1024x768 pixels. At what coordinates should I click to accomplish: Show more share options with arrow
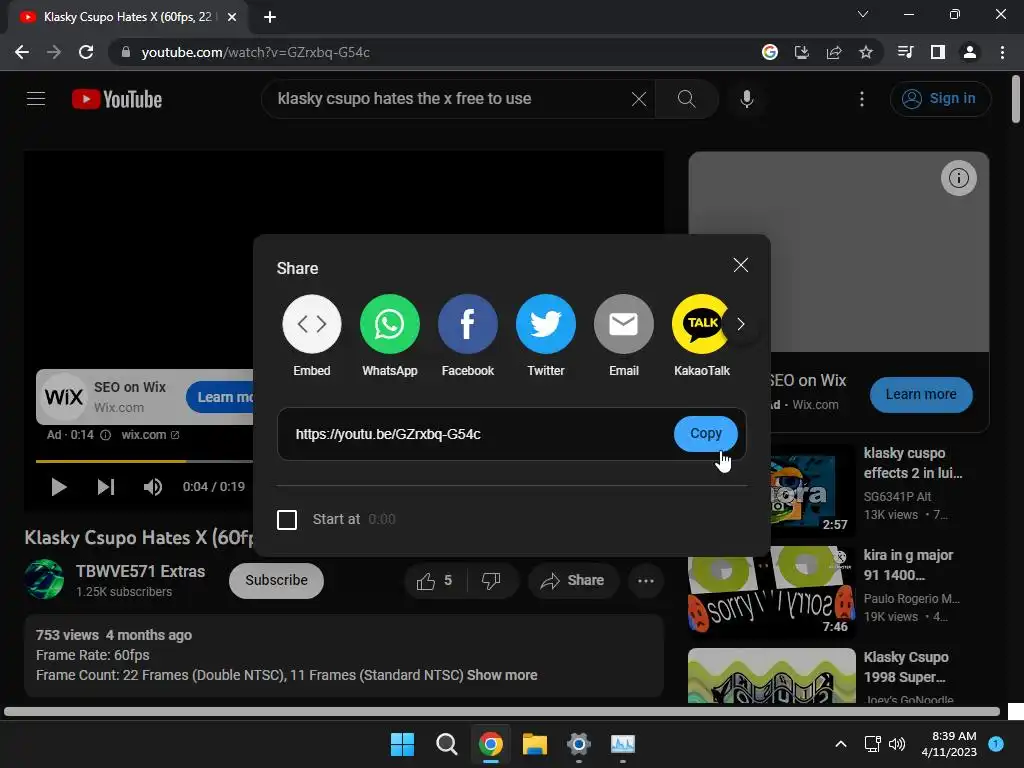coord(741,324)
